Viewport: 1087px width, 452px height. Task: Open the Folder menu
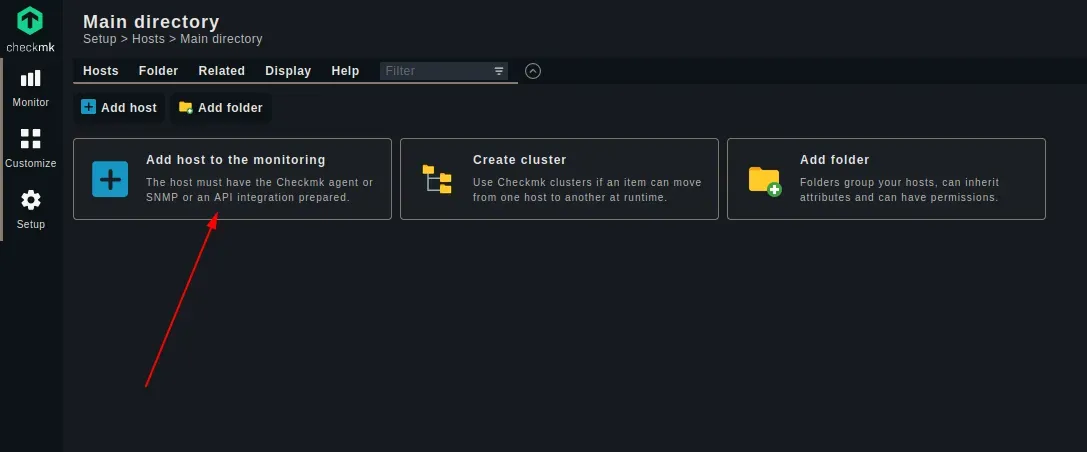coord(158,71)
